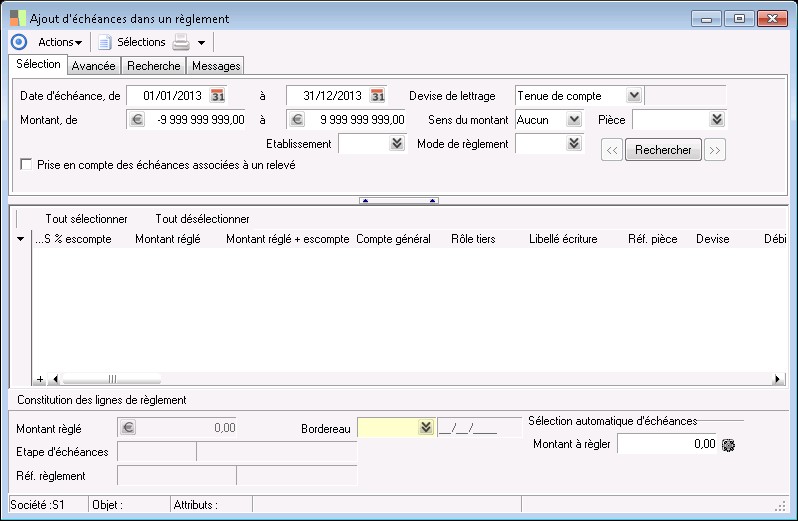Screen dimensions: 798x521
Task: Click the blue circular icon in the toolbar
Action: coord(18,42)
